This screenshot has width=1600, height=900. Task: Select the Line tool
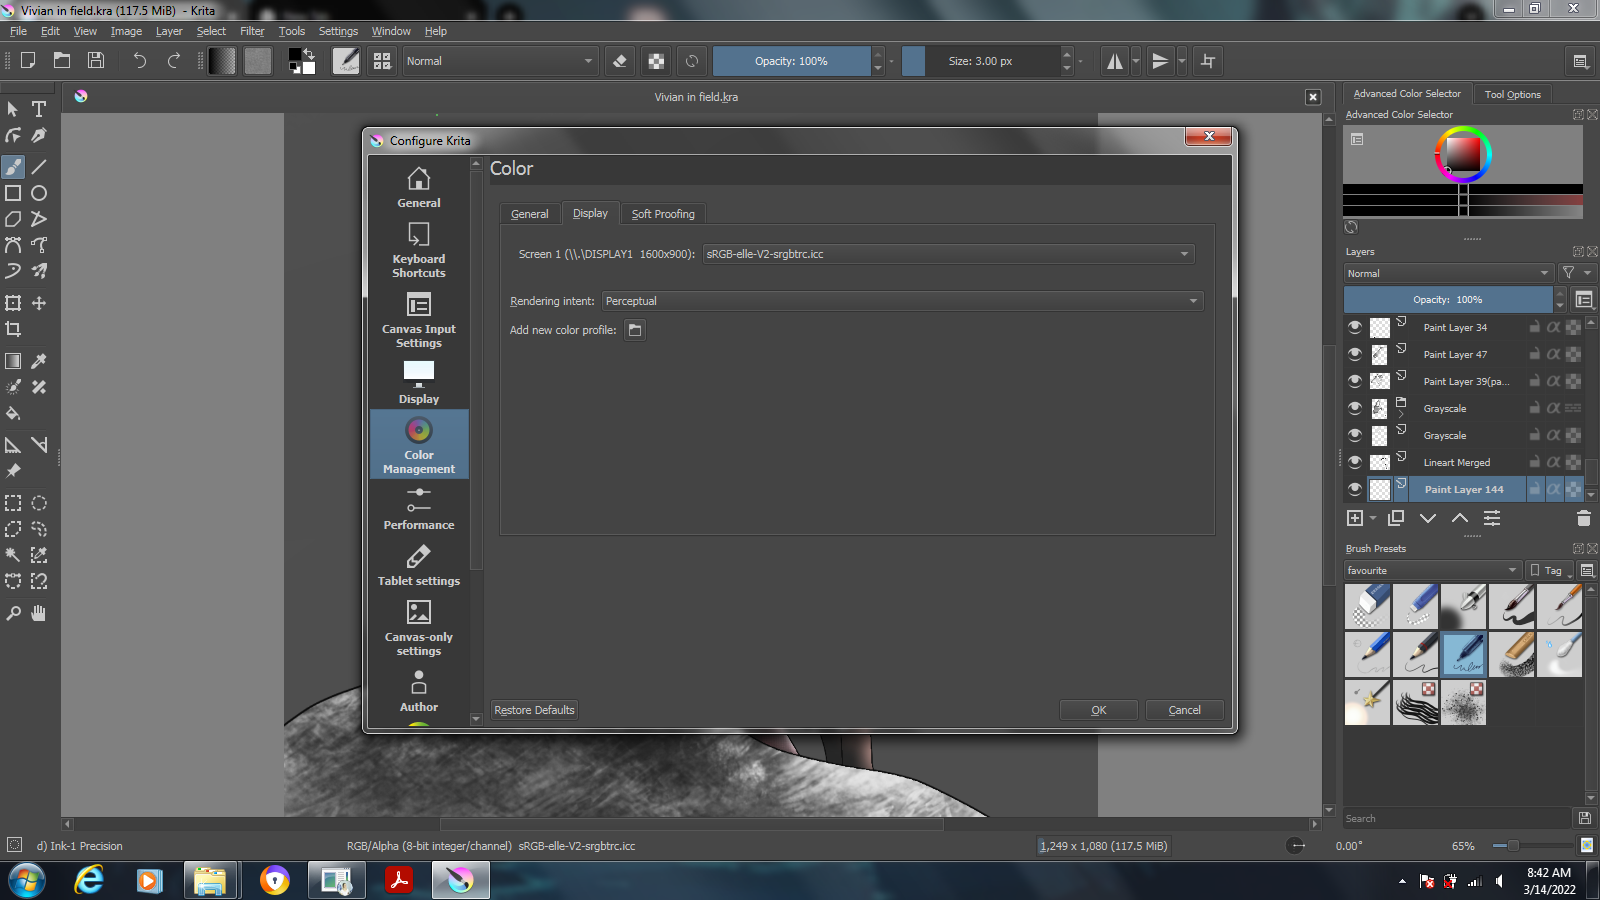coord(39,167)
